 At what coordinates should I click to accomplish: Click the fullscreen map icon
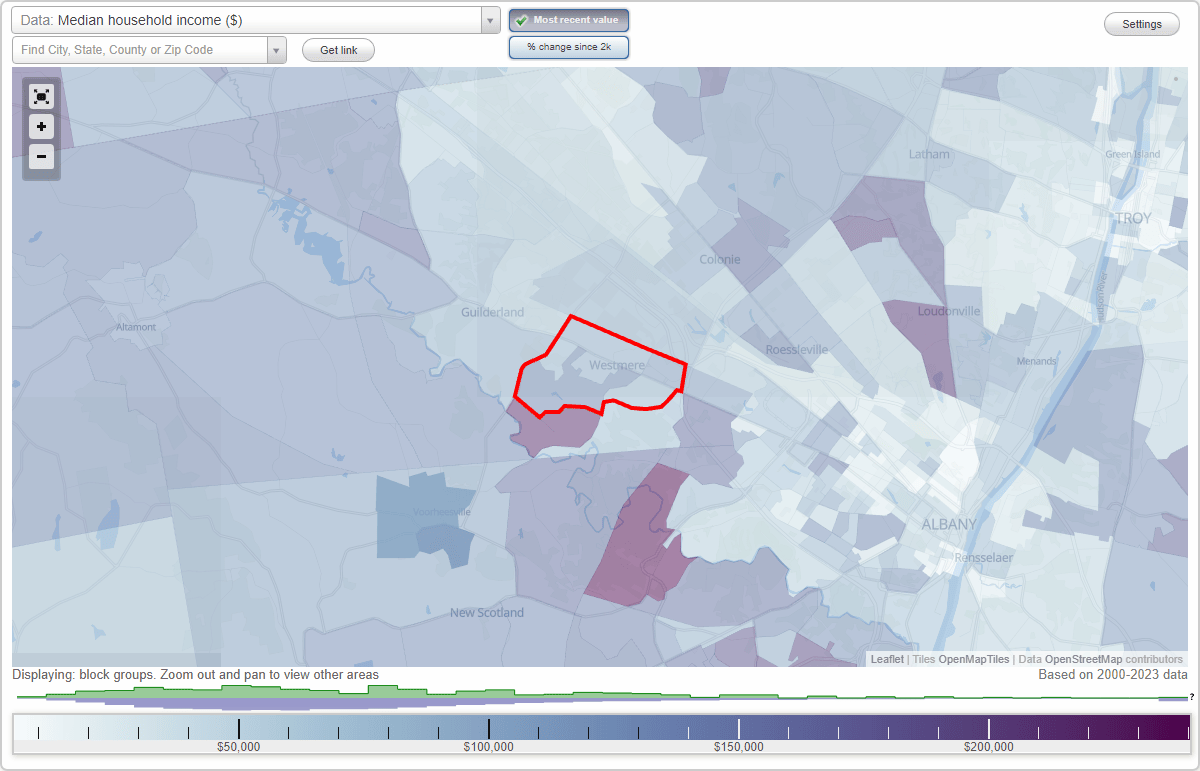[x=41, y=97]
